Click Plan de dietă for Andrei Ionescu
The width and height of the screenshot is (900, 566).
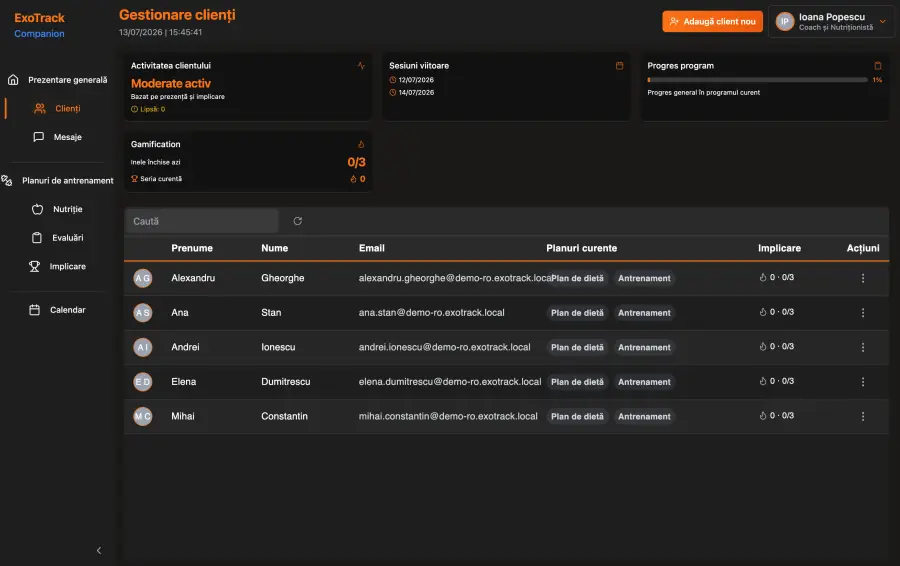click(577, 347)
